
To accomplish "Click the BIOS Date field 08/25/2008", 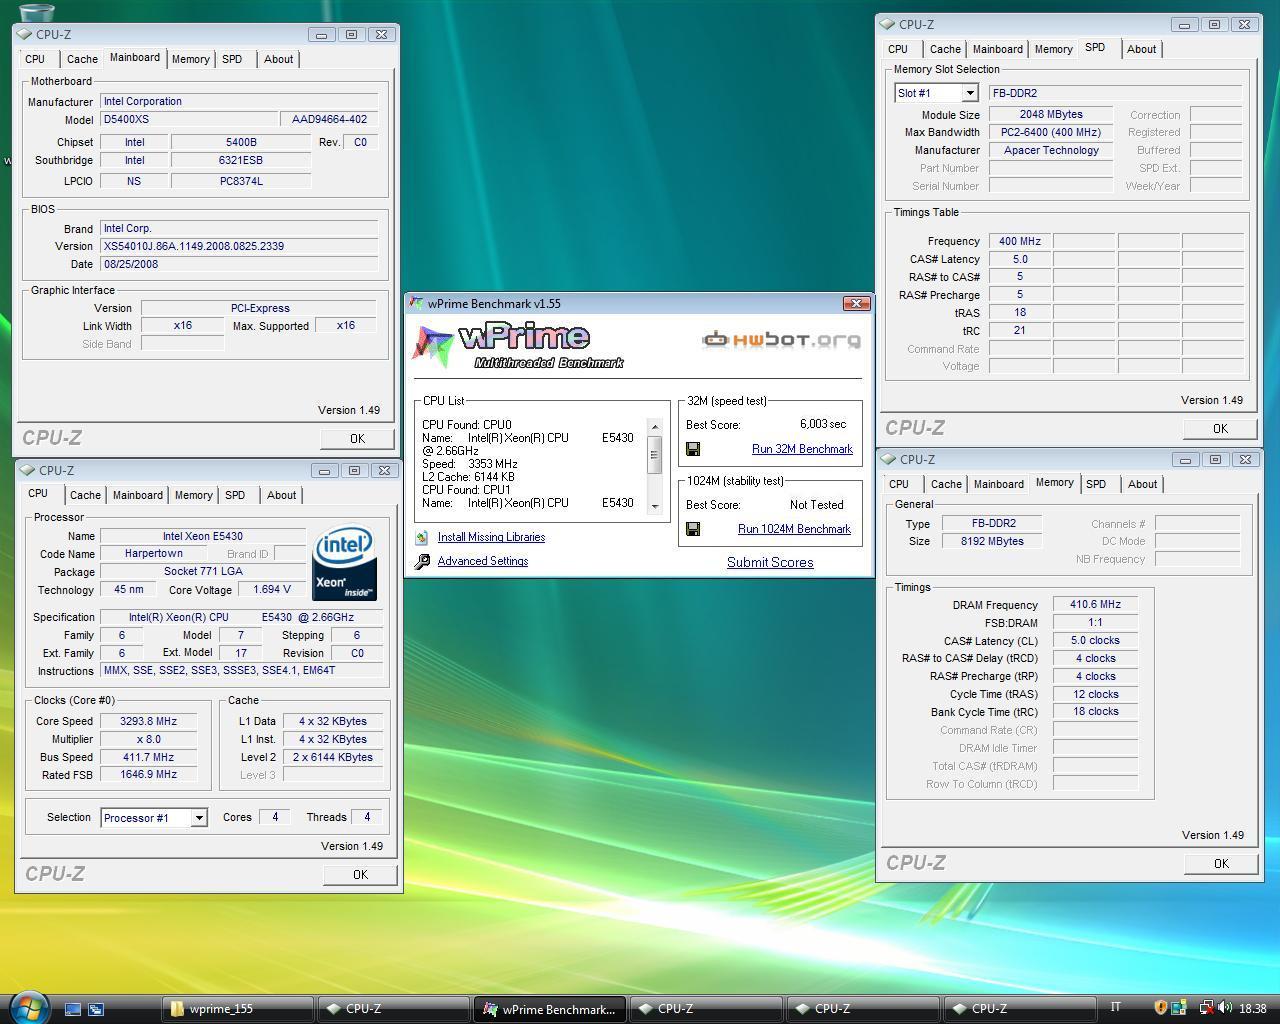I will (239, 264).
